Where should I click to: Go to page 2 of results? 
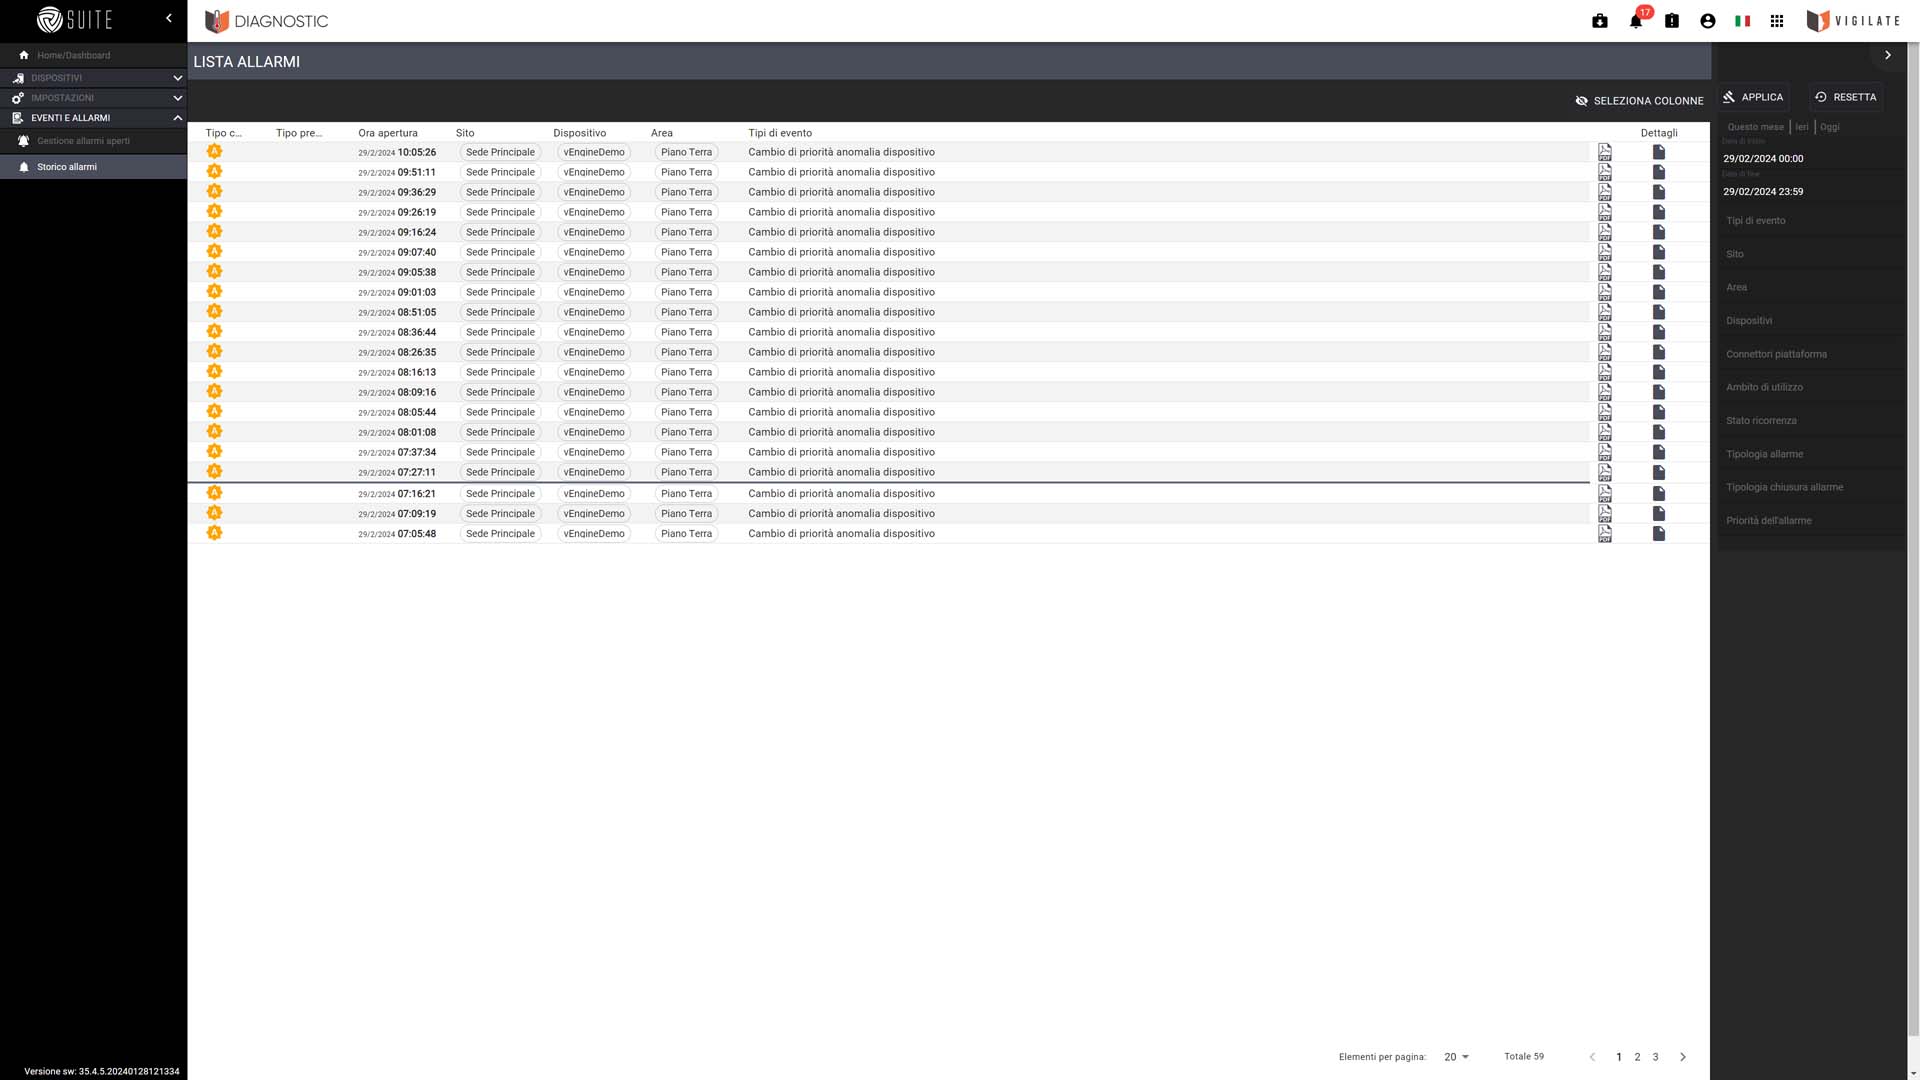click(1637, 1057)
